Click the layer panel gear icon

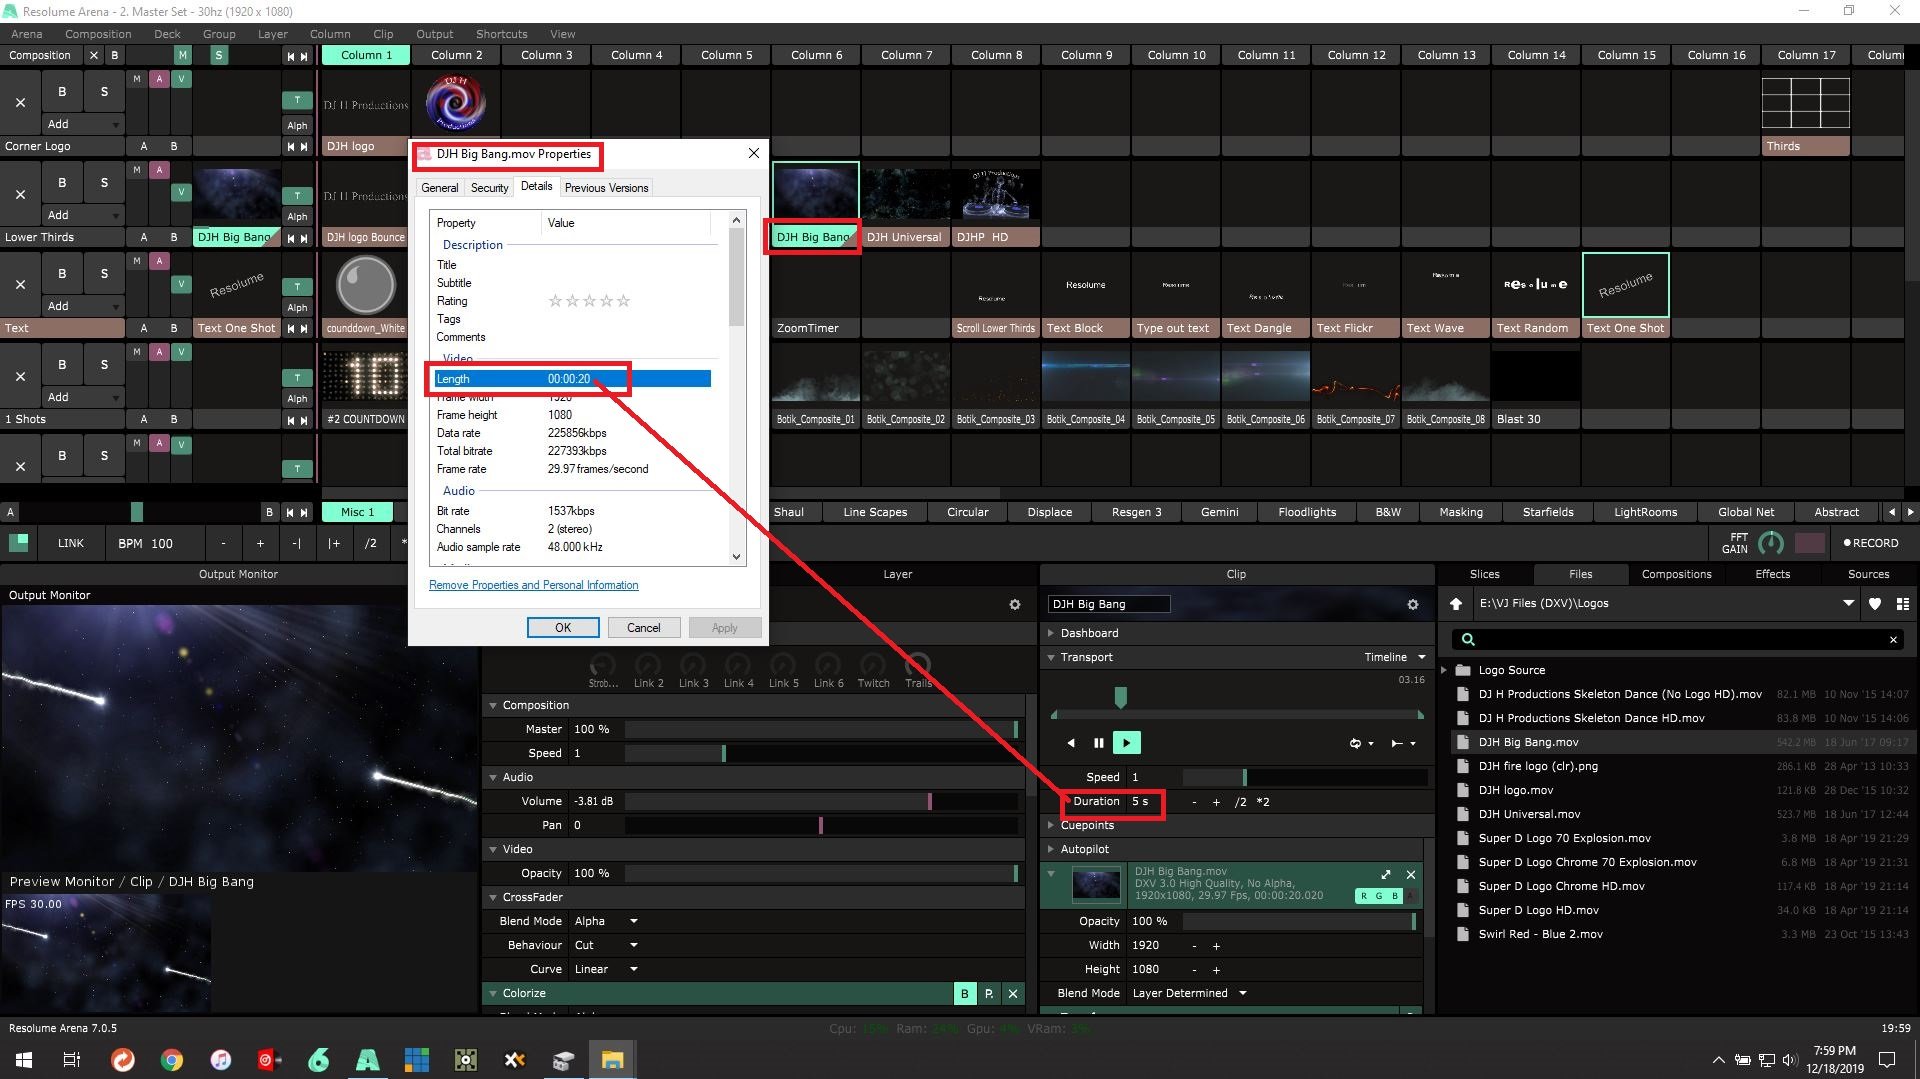[1014, 605]
